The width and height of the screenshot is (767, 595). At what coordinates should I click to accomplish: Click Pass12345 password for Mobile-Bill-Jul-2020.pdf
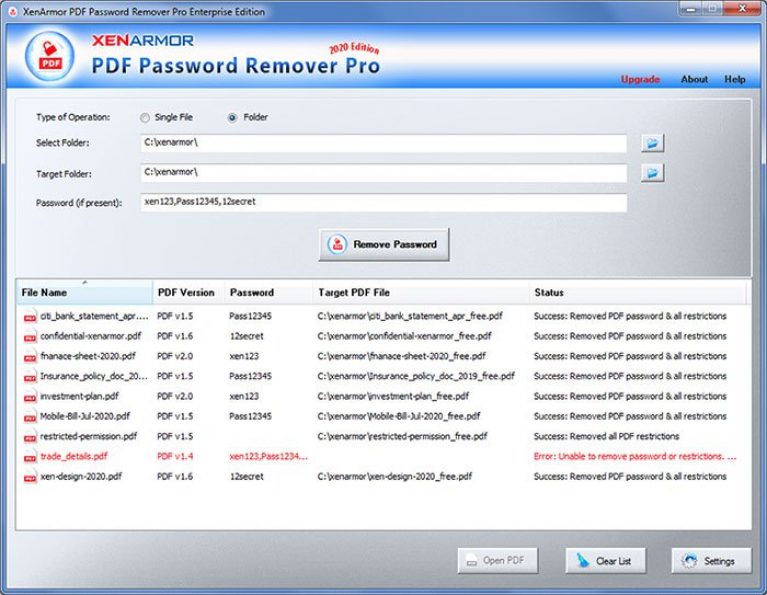[250, 416]
